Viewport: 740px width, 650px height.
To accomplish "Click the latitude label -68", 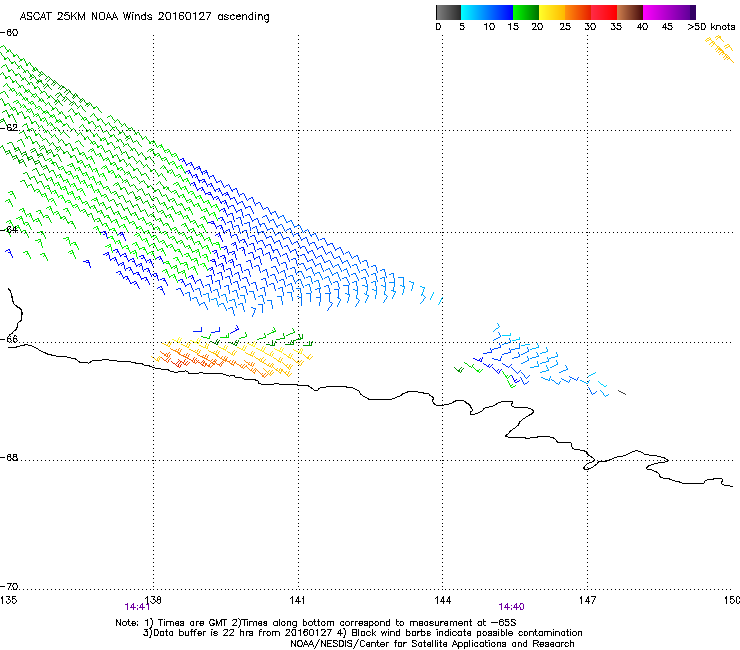I will [x=9, y=457].
